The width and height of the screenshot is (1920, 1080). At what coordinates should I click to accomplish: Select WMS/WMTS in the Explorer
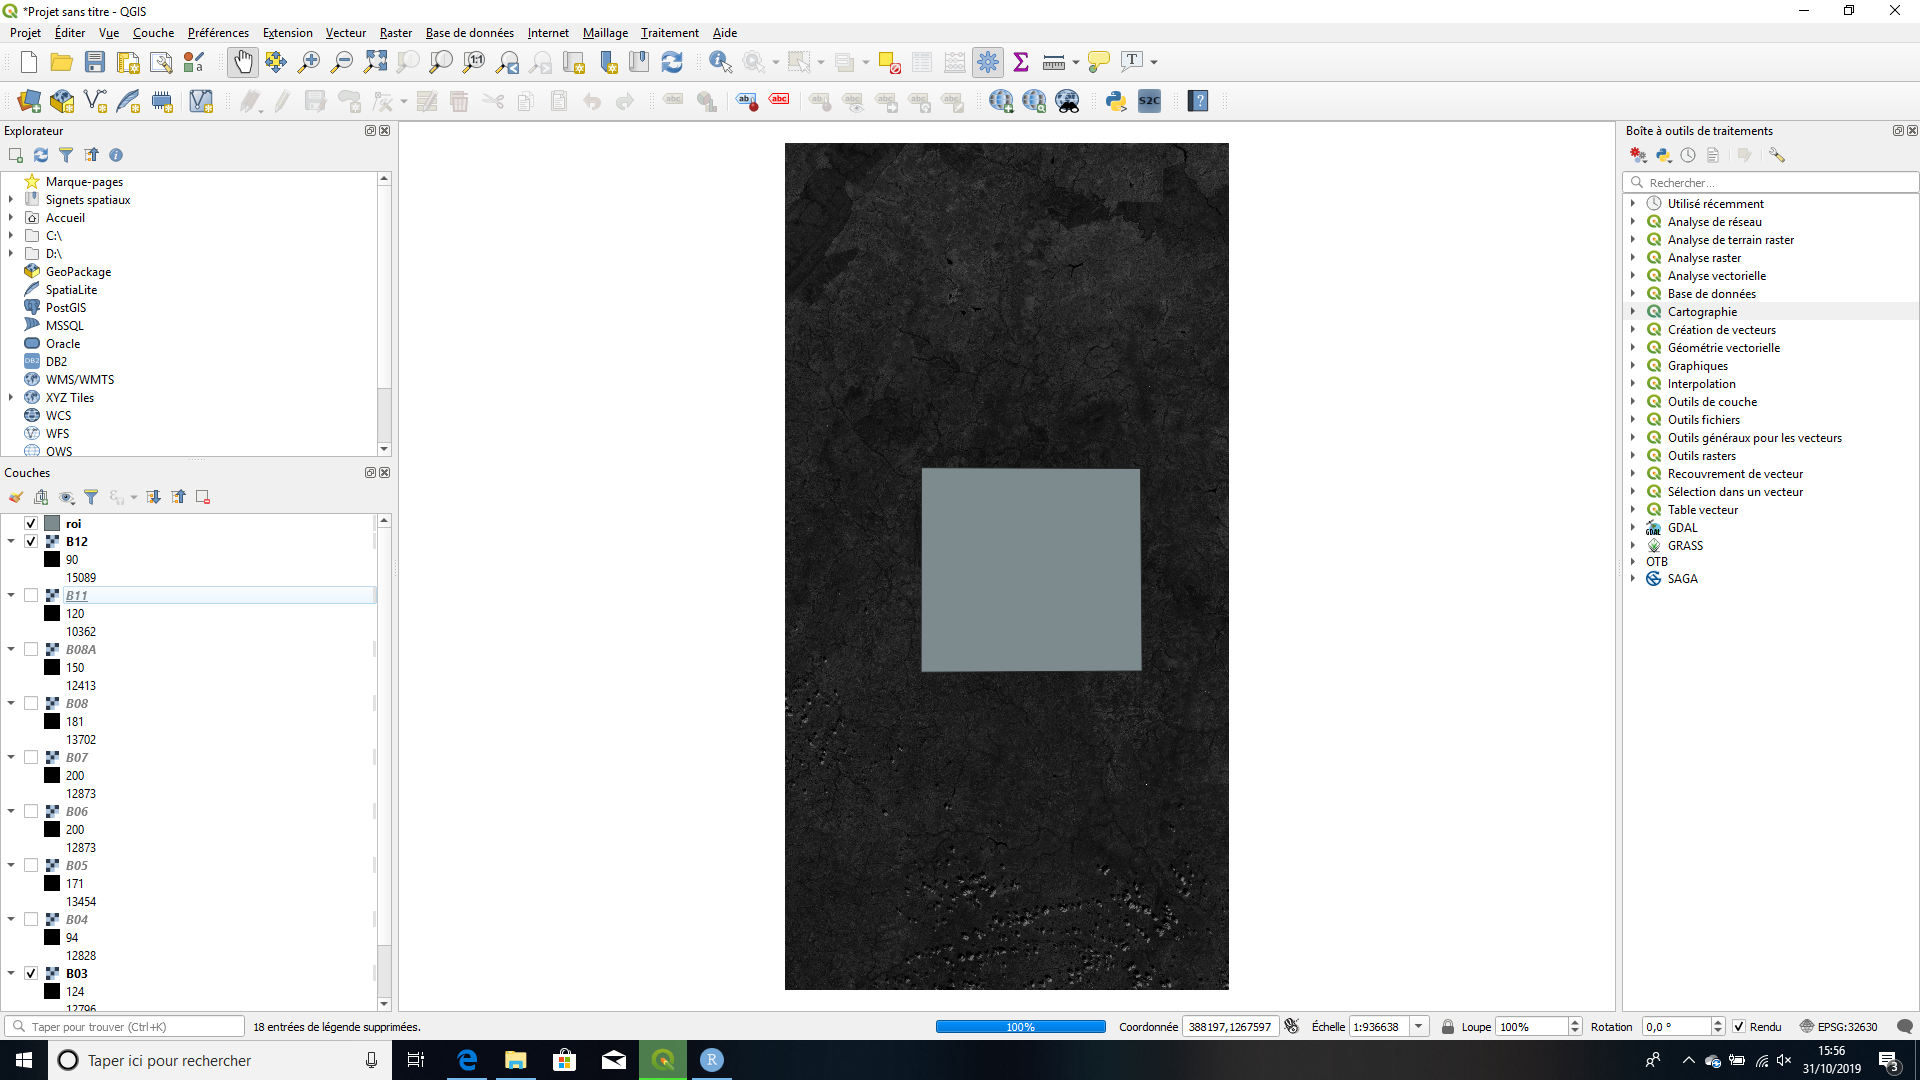pyautogui.click(x=80, y=380)
